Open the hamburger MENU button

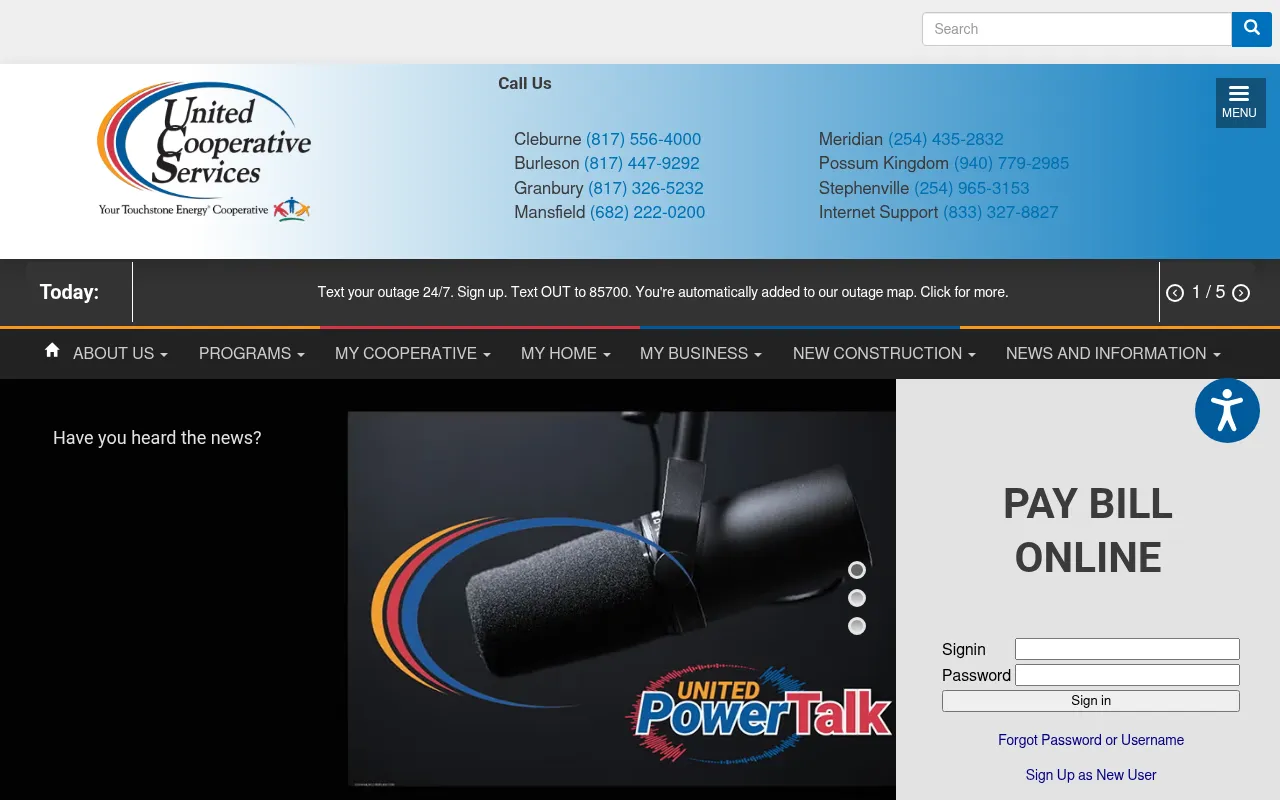[1240, 102]
